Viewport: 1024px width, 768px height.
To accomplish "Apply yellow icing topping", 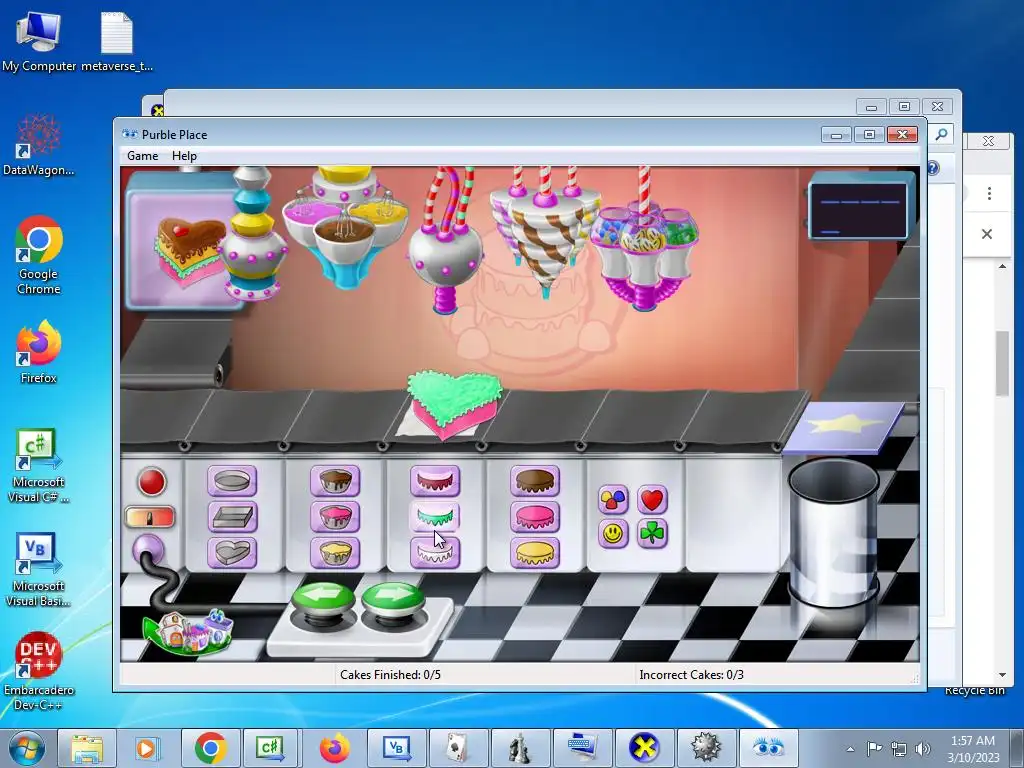I will tap(535, 552).
